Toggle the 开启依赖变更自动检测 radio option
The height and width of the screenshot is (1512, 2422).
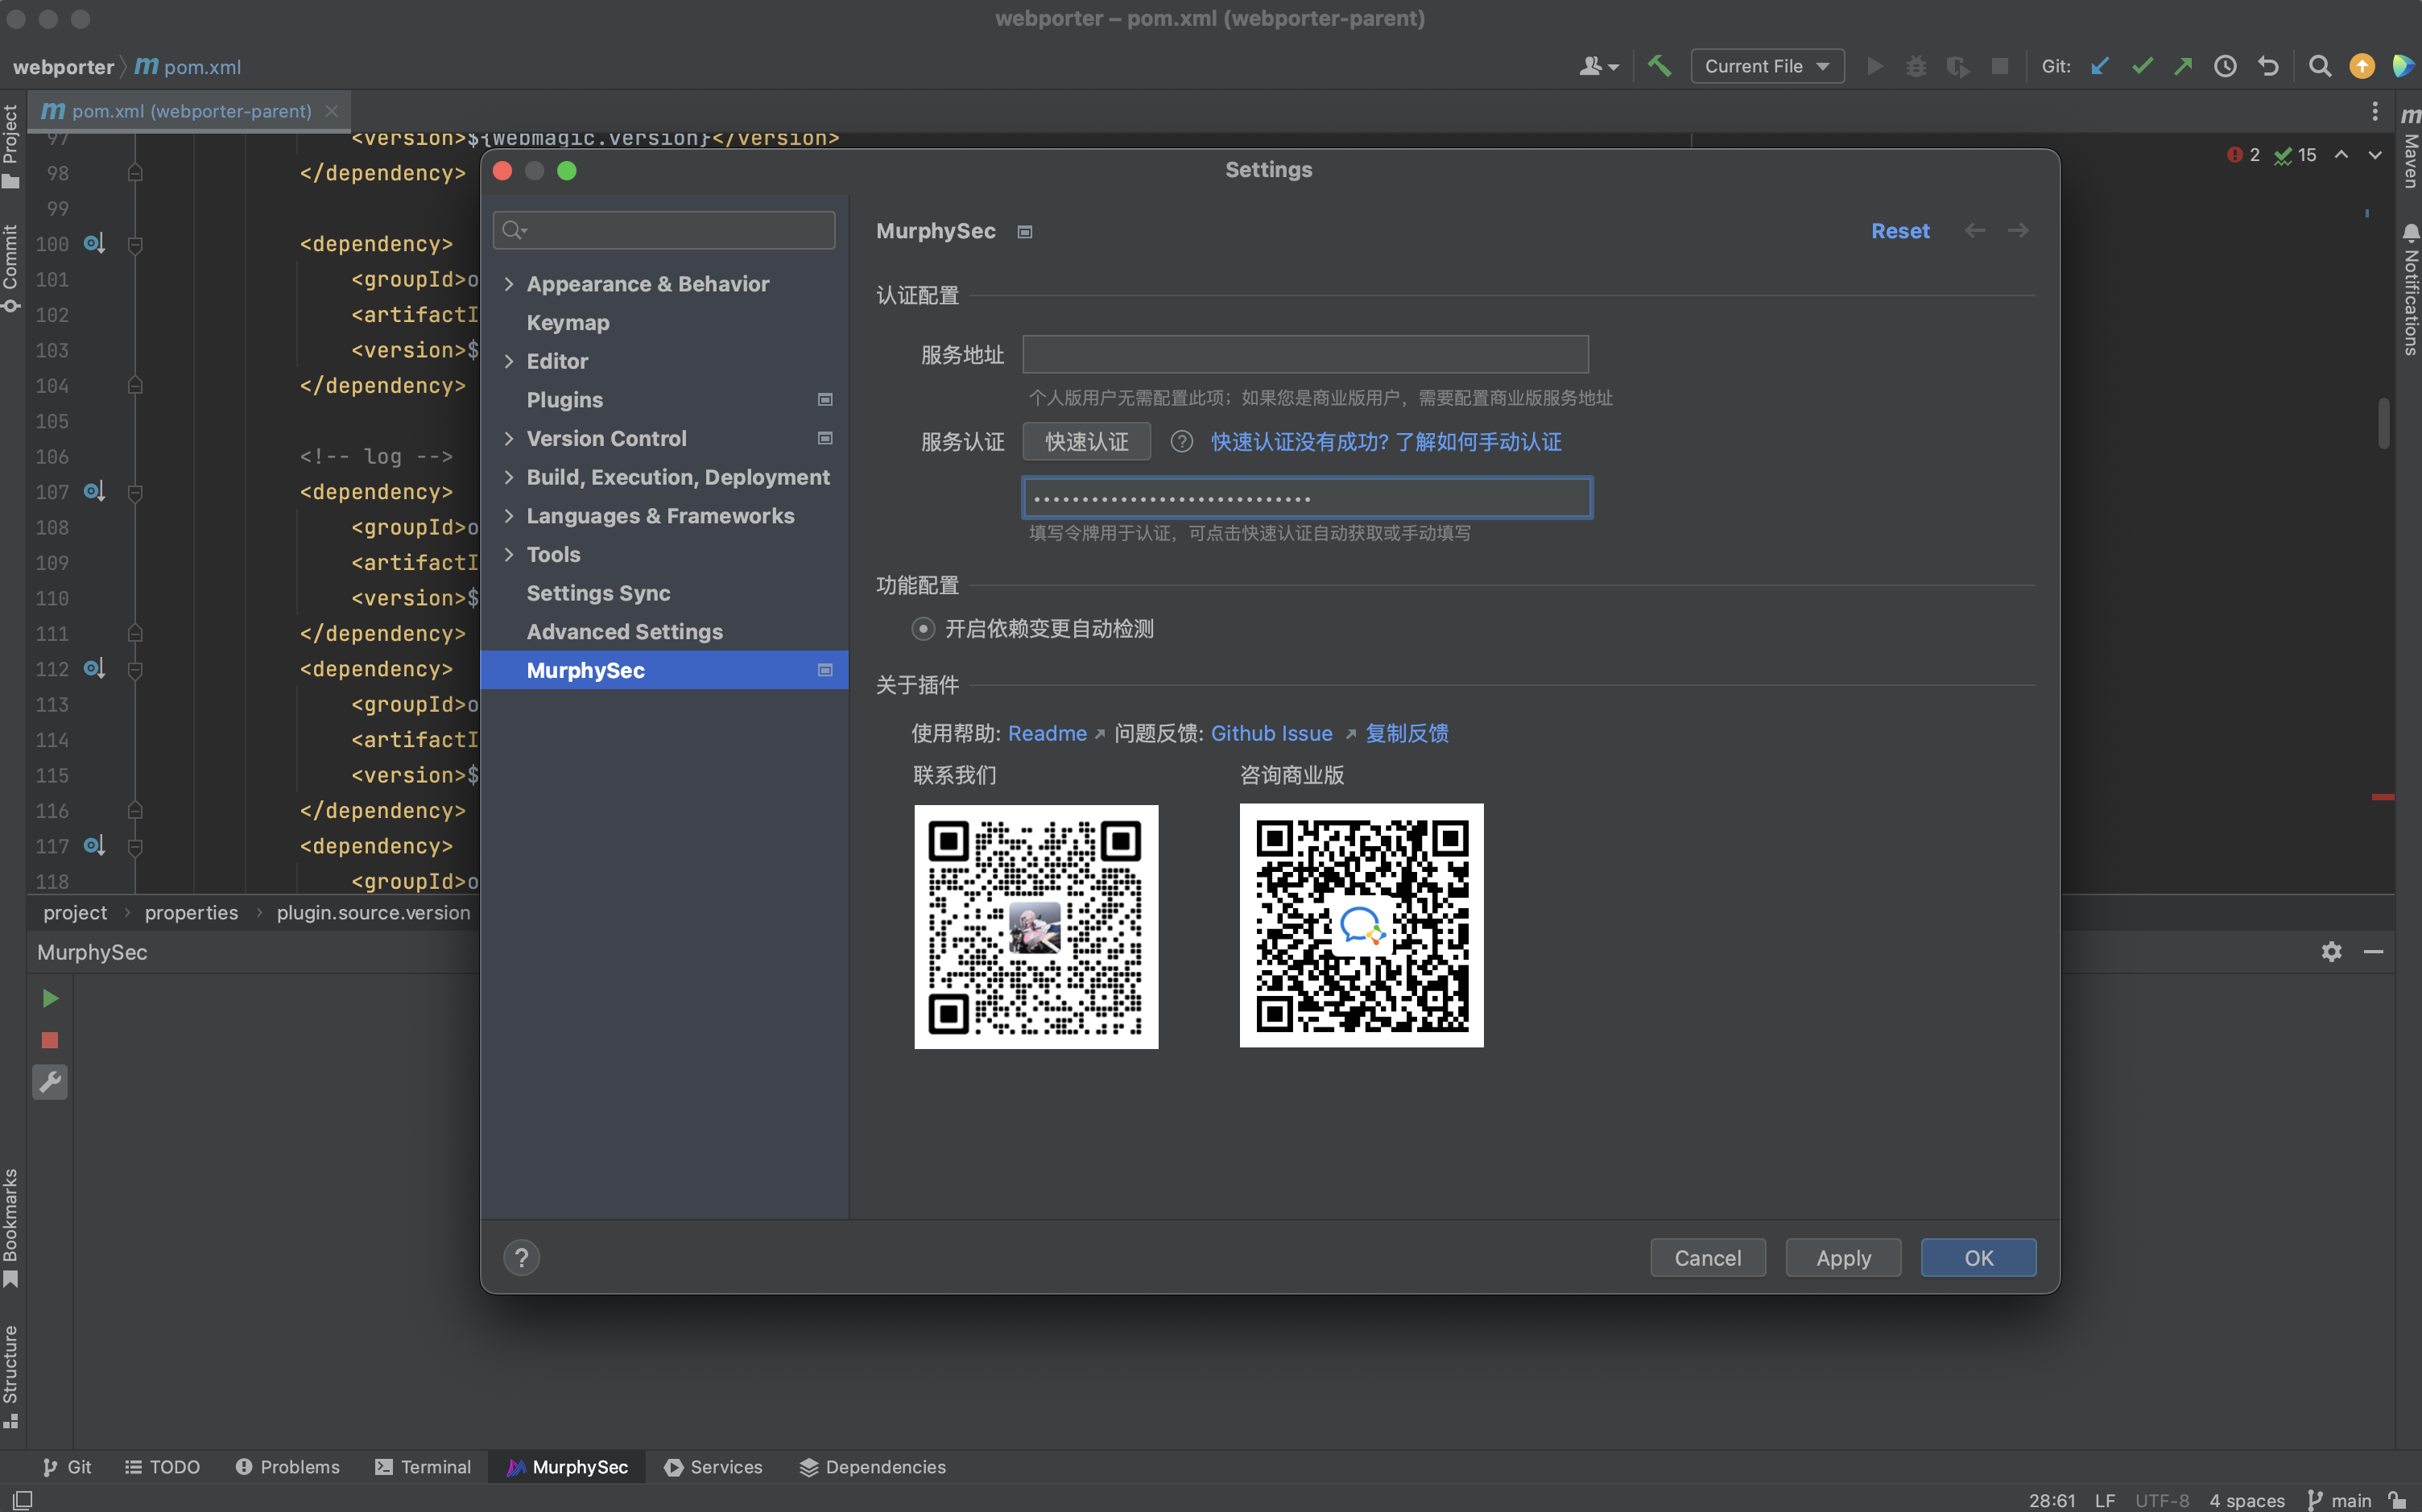pyautogui.click(x=923, y=628)
